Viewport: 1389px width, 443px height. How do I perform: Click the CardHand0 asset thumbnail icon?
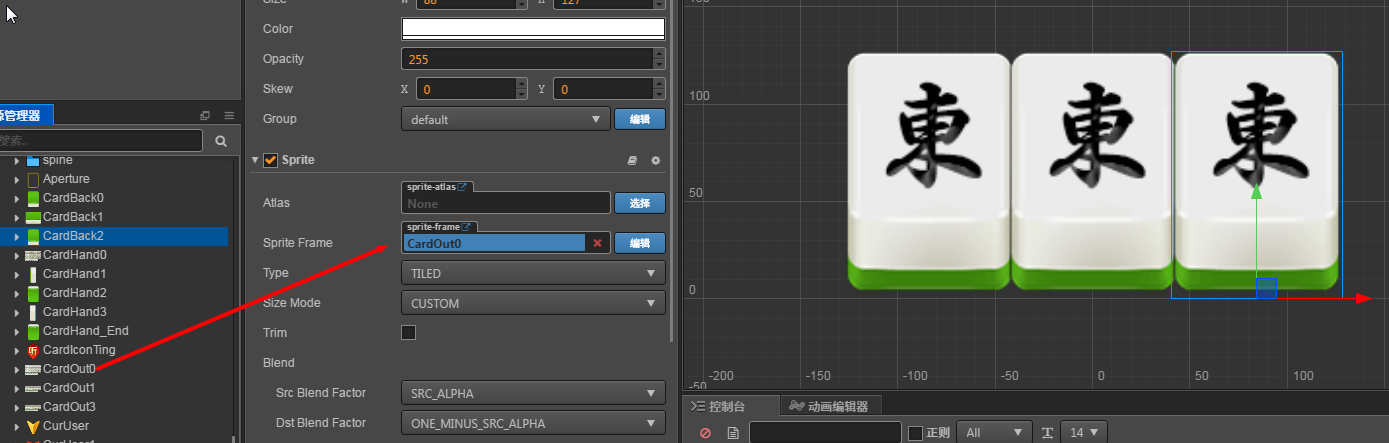pos(33,255)
